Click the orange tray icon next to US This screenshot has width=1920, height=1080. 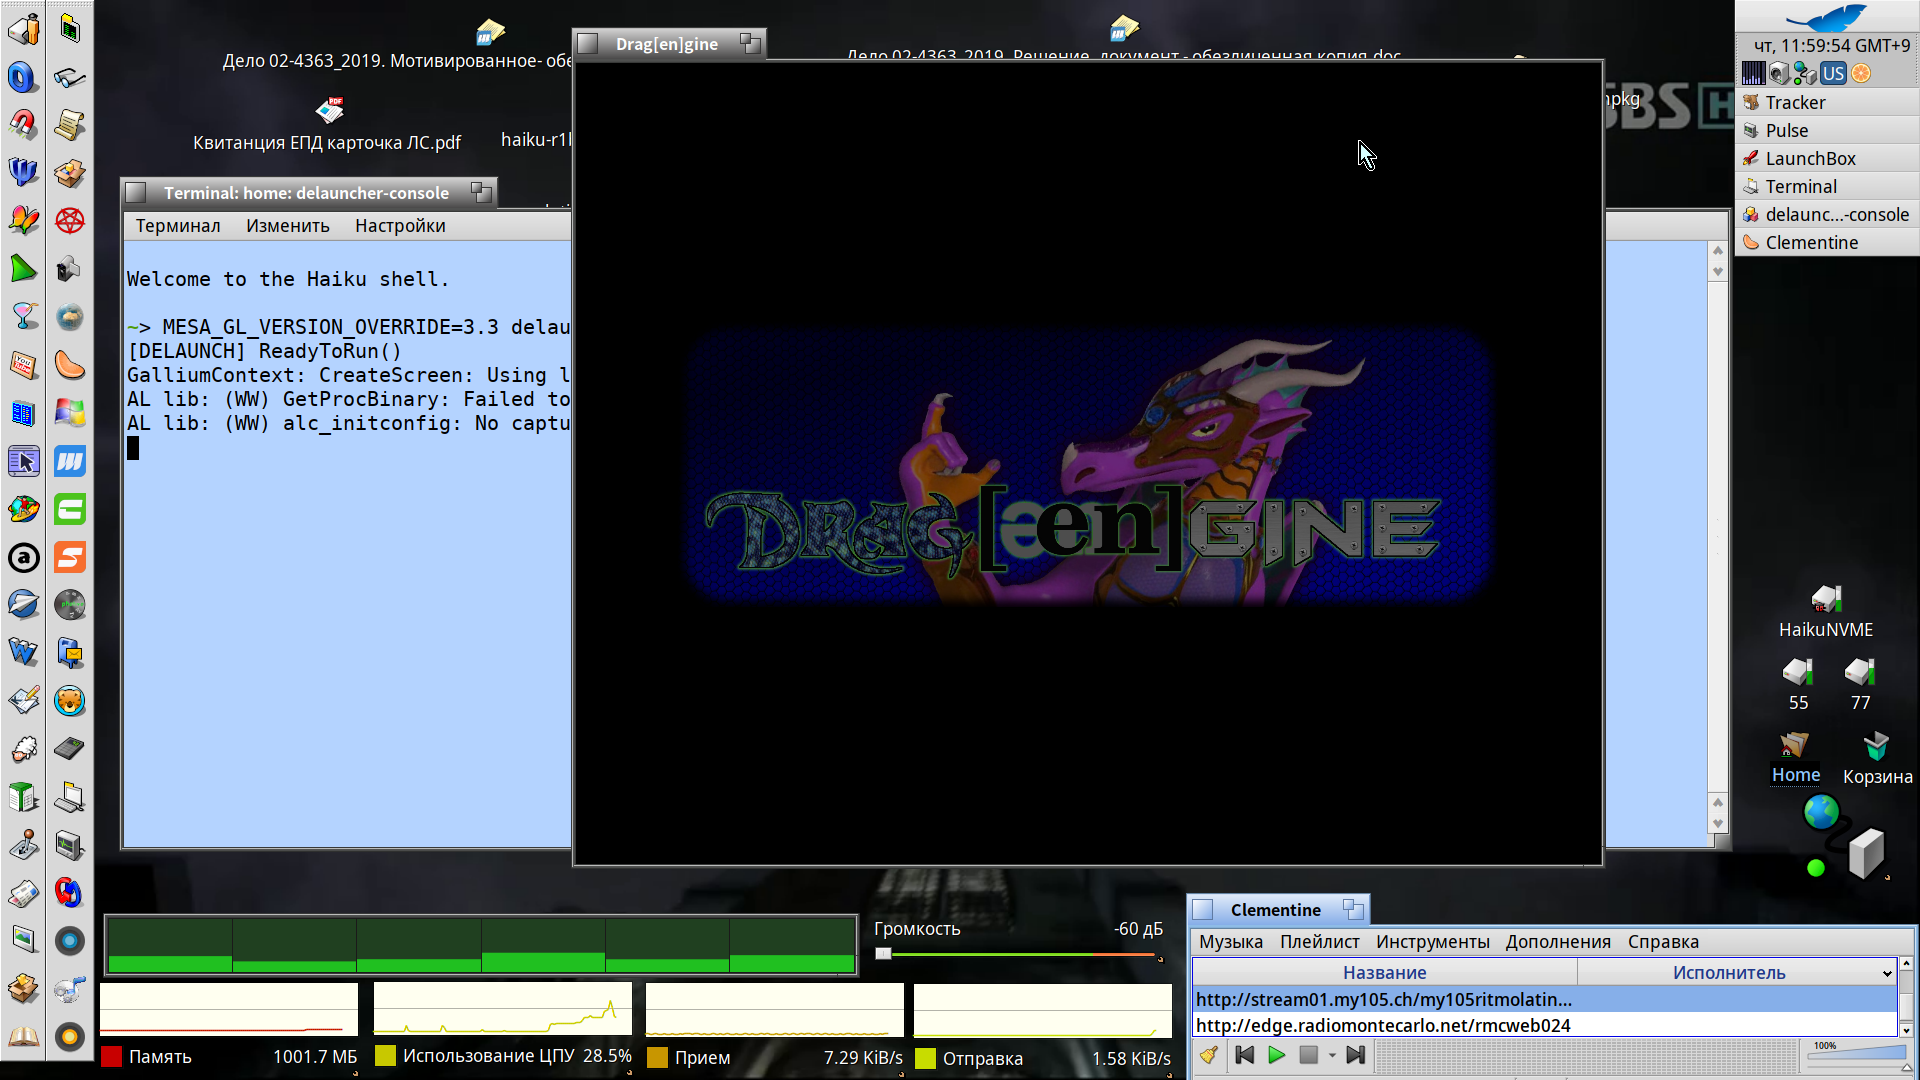tap(1861, 73)
